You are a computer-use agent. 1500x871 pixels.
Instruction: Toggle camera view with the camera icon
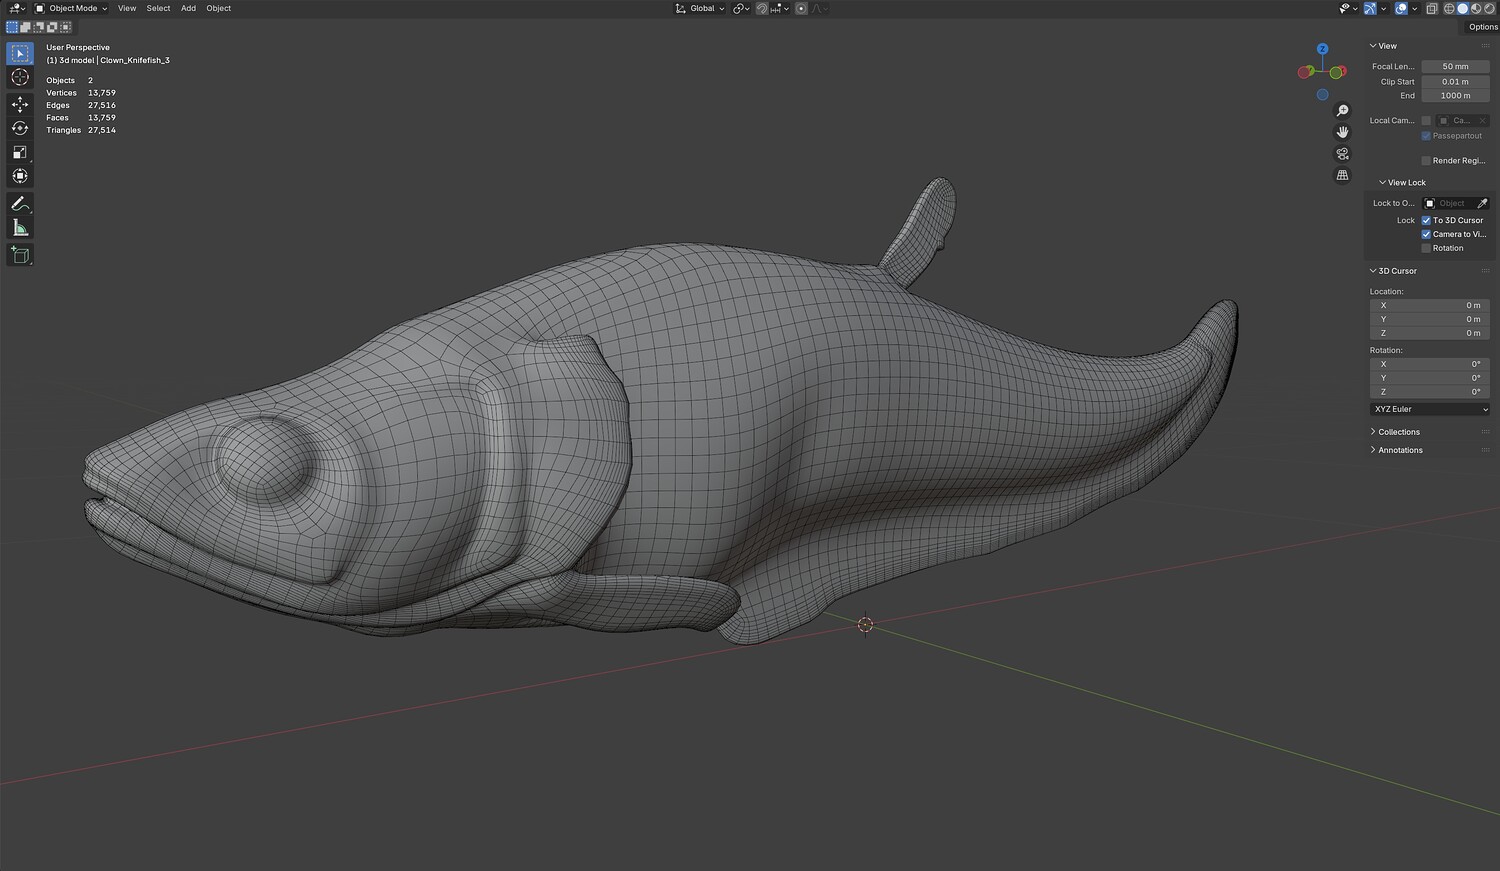point(1342,154)
